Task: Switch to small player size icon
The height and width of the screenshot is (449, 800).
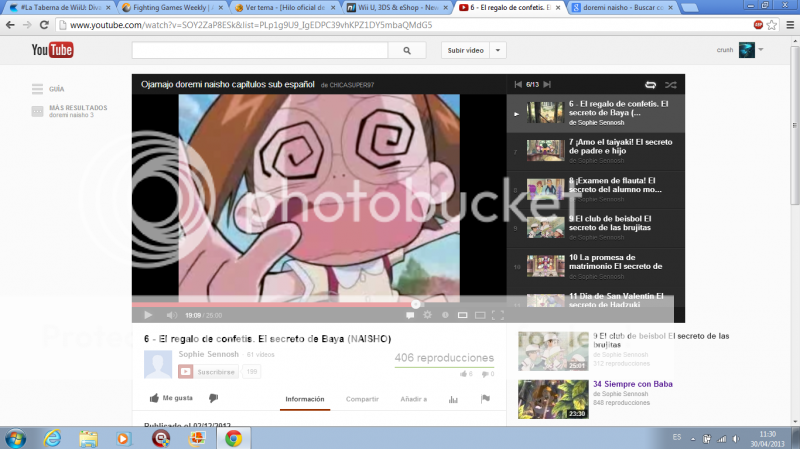Action: [462, 315]
